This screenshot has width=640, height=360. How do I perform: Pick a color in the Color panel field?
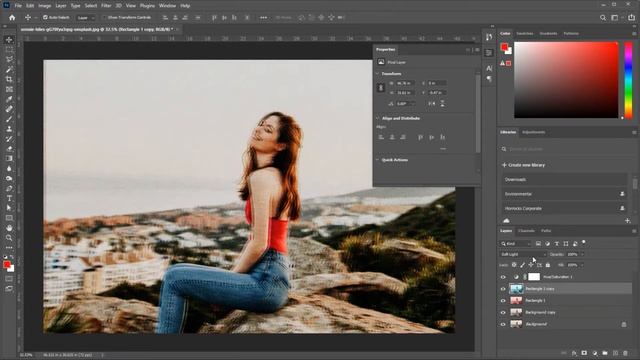tap(566, 80)
